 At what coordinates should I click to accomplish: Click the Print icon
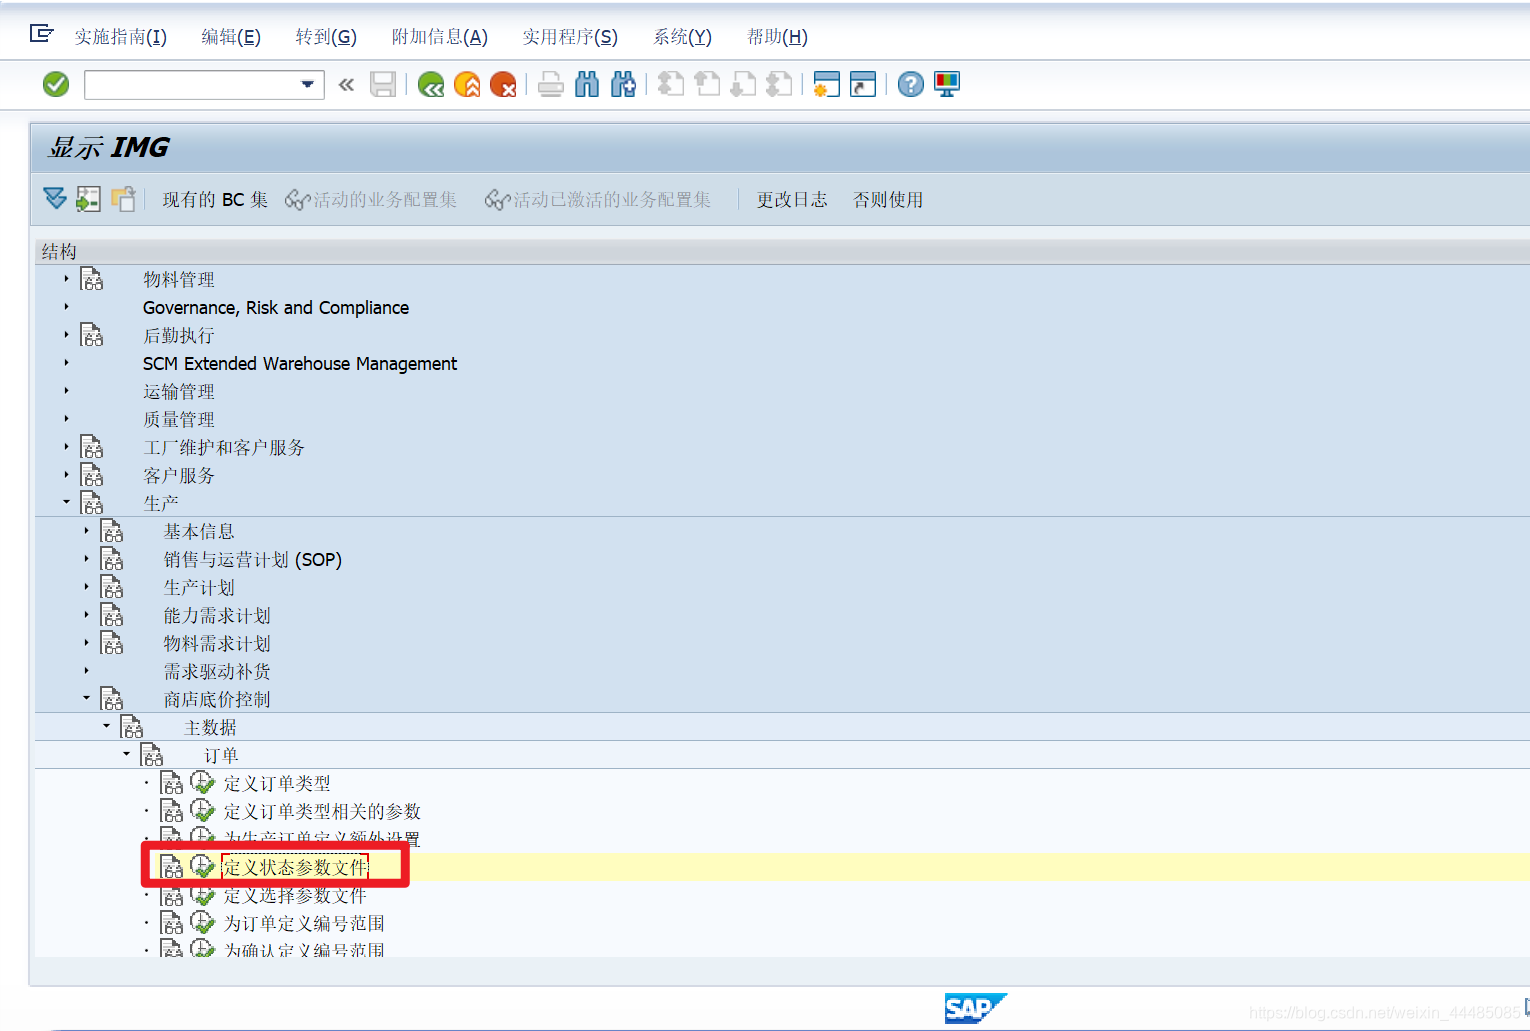point(551,85)
